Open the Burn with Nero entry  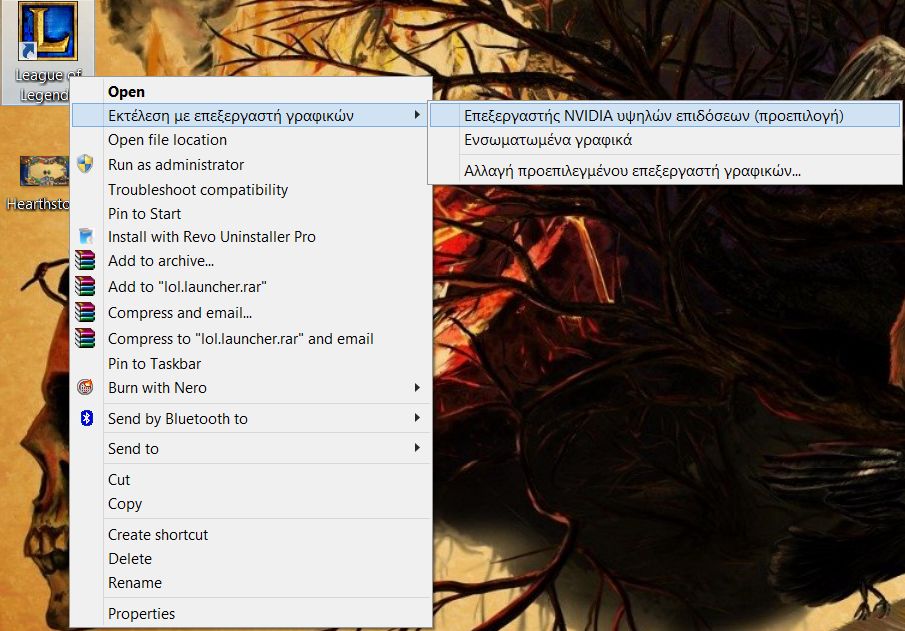pyautogui.click(x=251, y=388)
